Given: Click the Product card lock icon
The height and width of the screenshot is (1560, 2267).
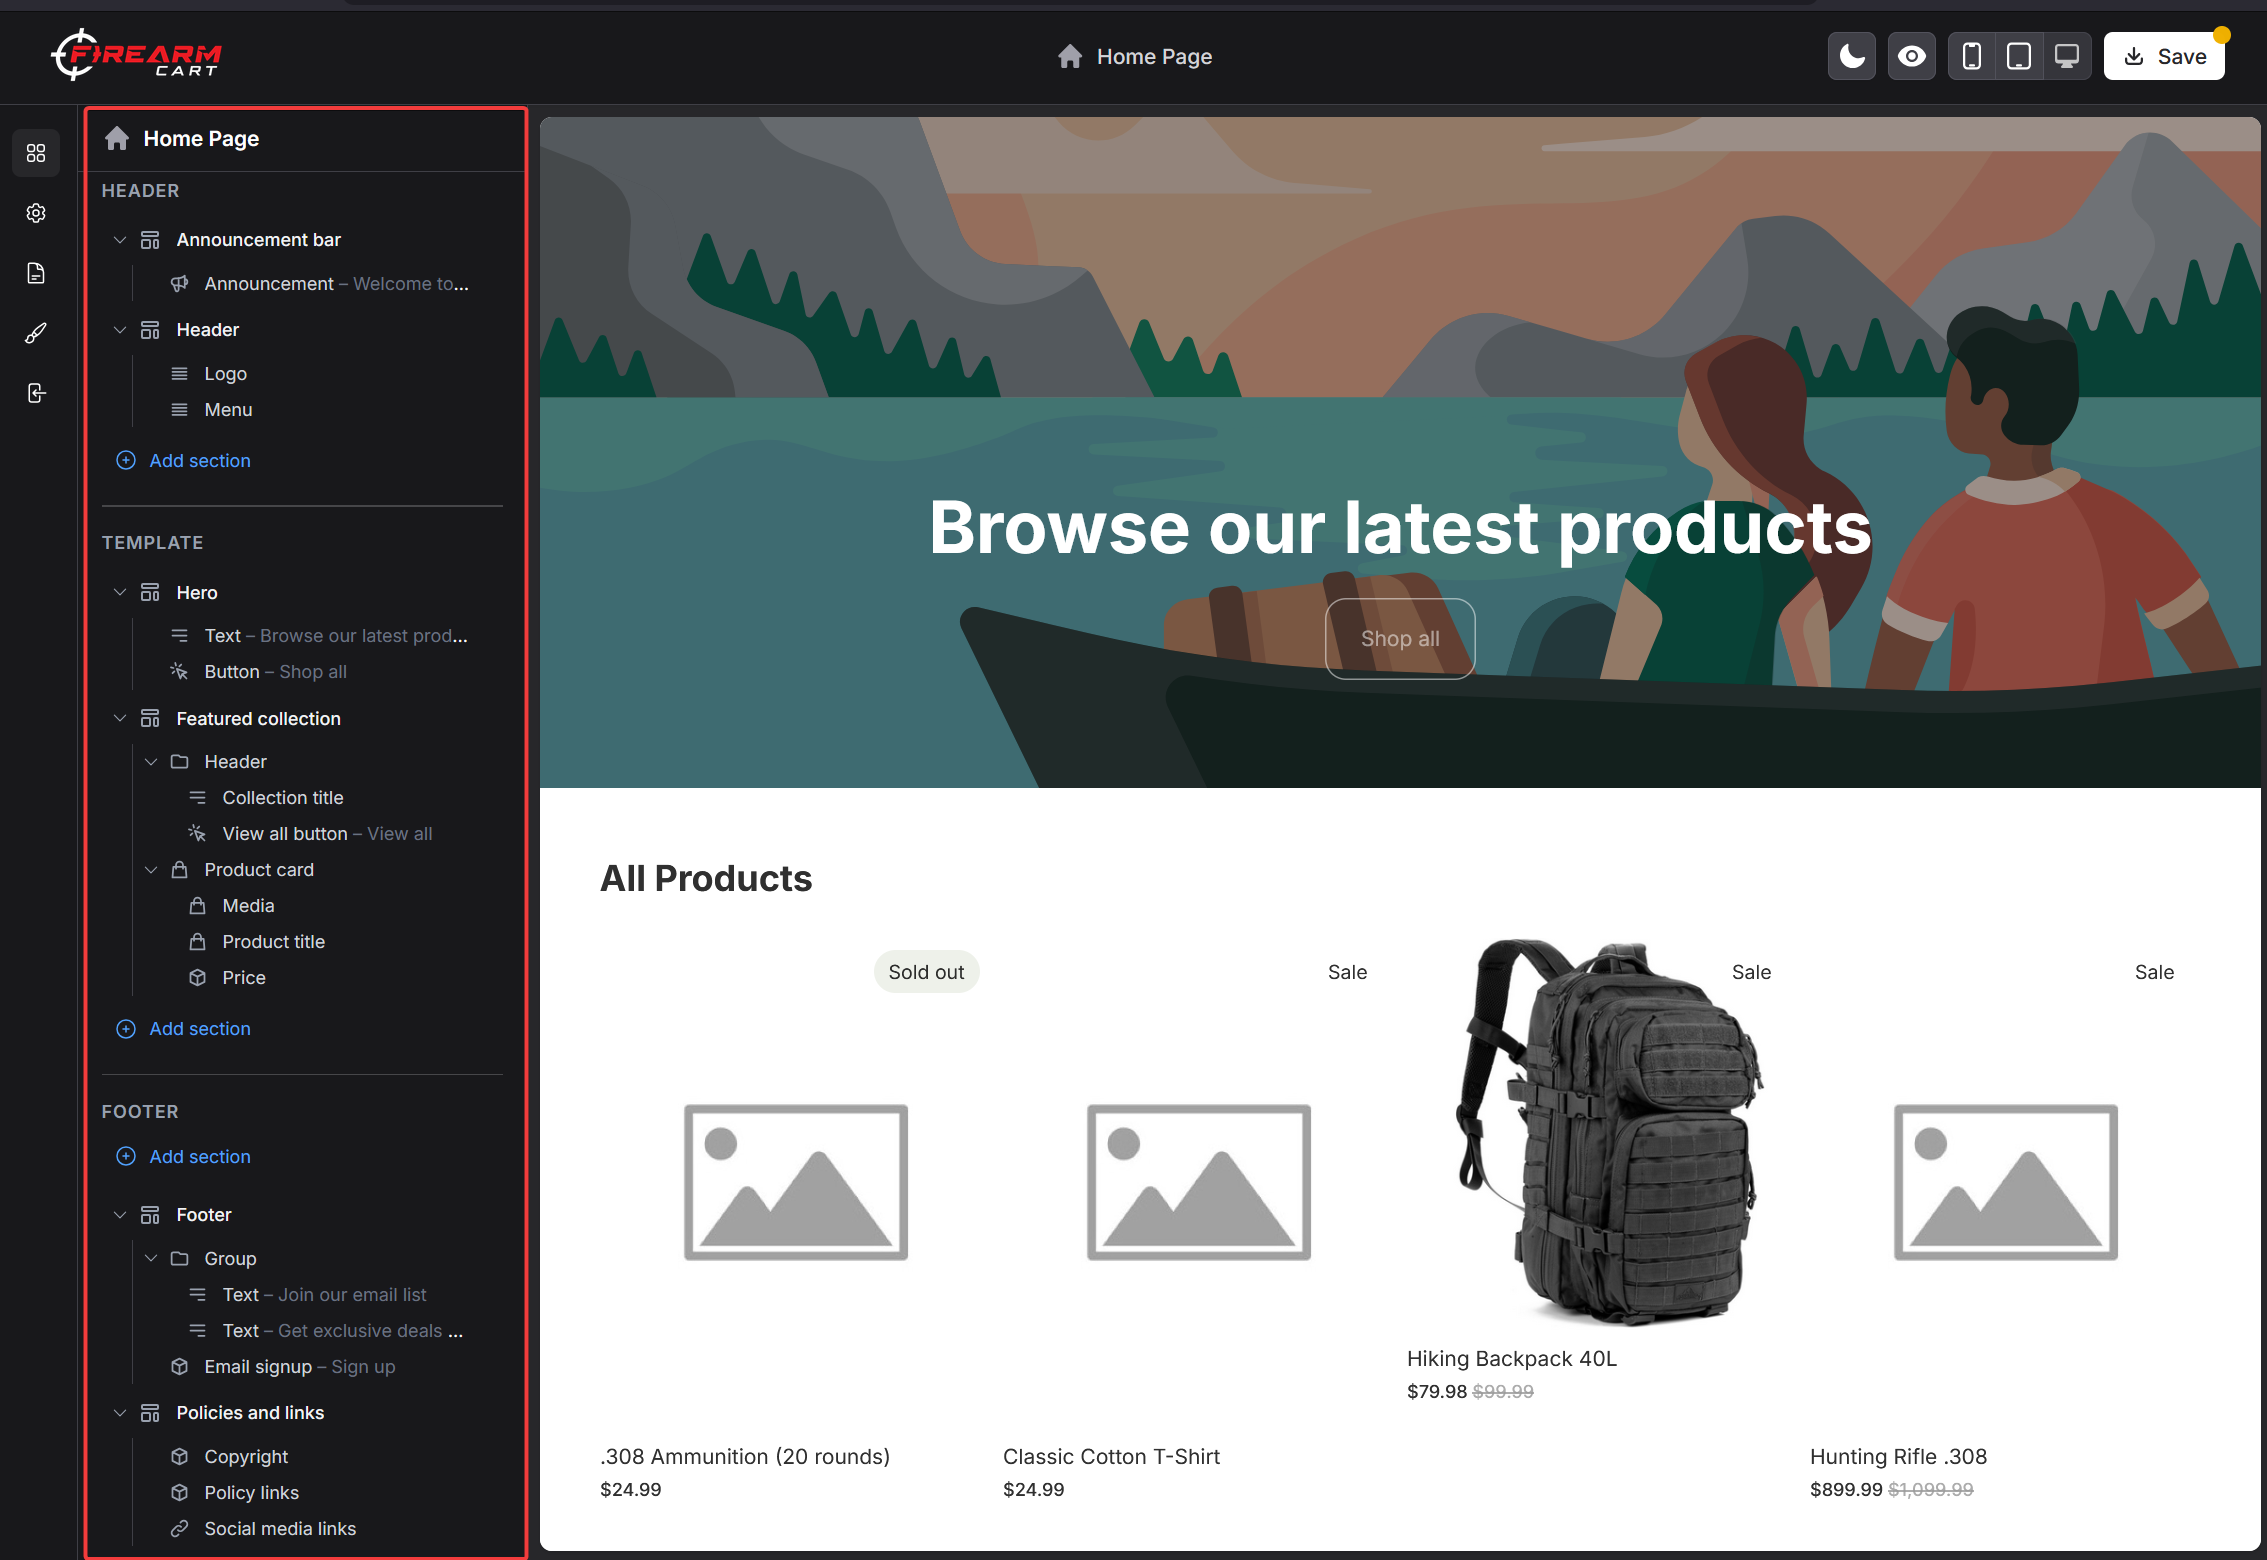Looking at the screenshot, I should pyautogui.click(x=180, y=870).
